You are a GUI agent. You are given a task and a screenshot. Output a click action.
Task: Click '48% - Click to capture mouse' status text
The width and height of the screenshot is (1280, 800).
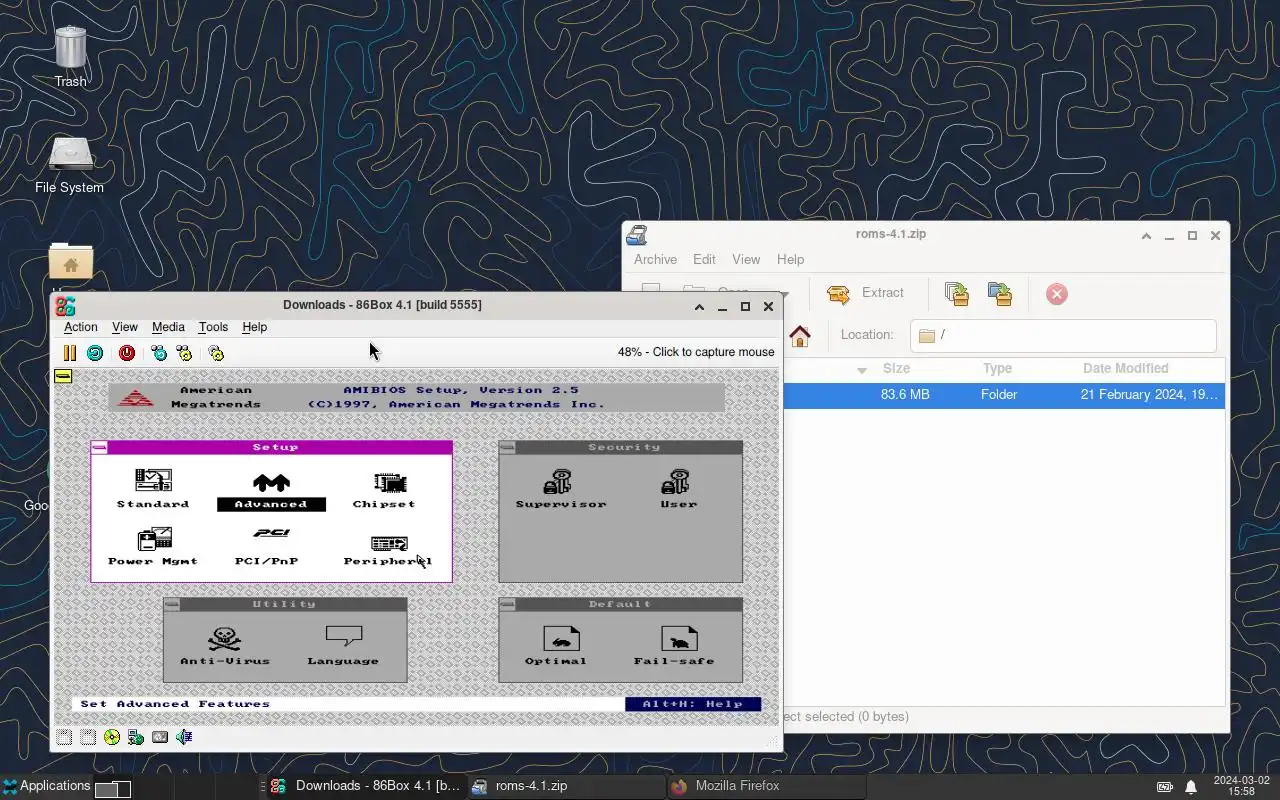coord(696,352)
